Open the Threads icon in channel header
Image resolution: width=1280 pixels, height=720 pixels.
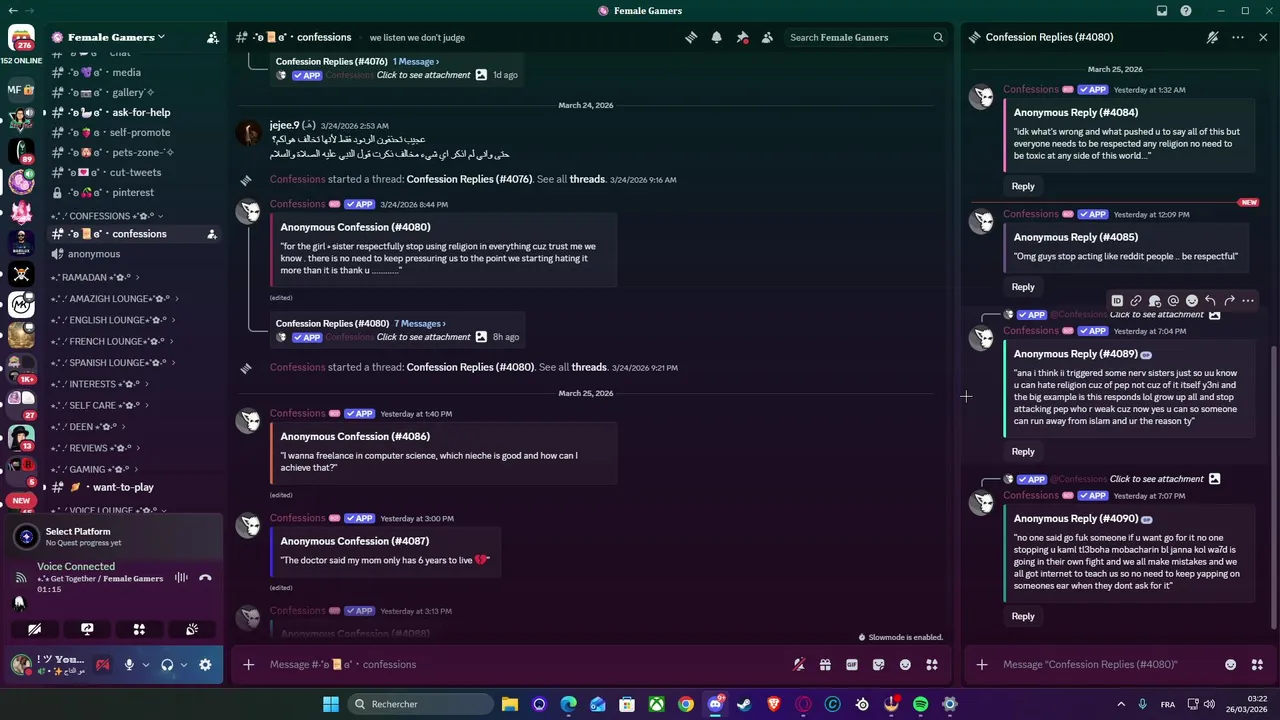pos(691,37)
